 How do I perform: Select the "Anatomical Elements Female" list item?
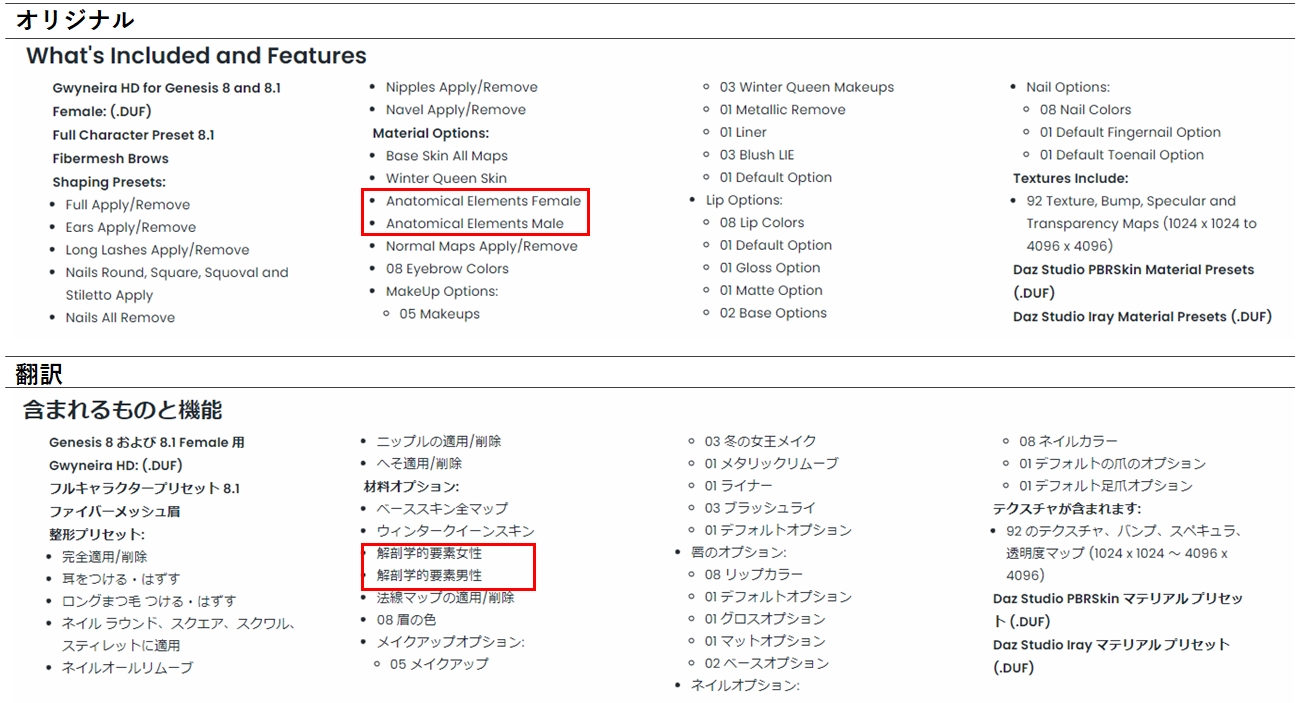tap(483, 201)
